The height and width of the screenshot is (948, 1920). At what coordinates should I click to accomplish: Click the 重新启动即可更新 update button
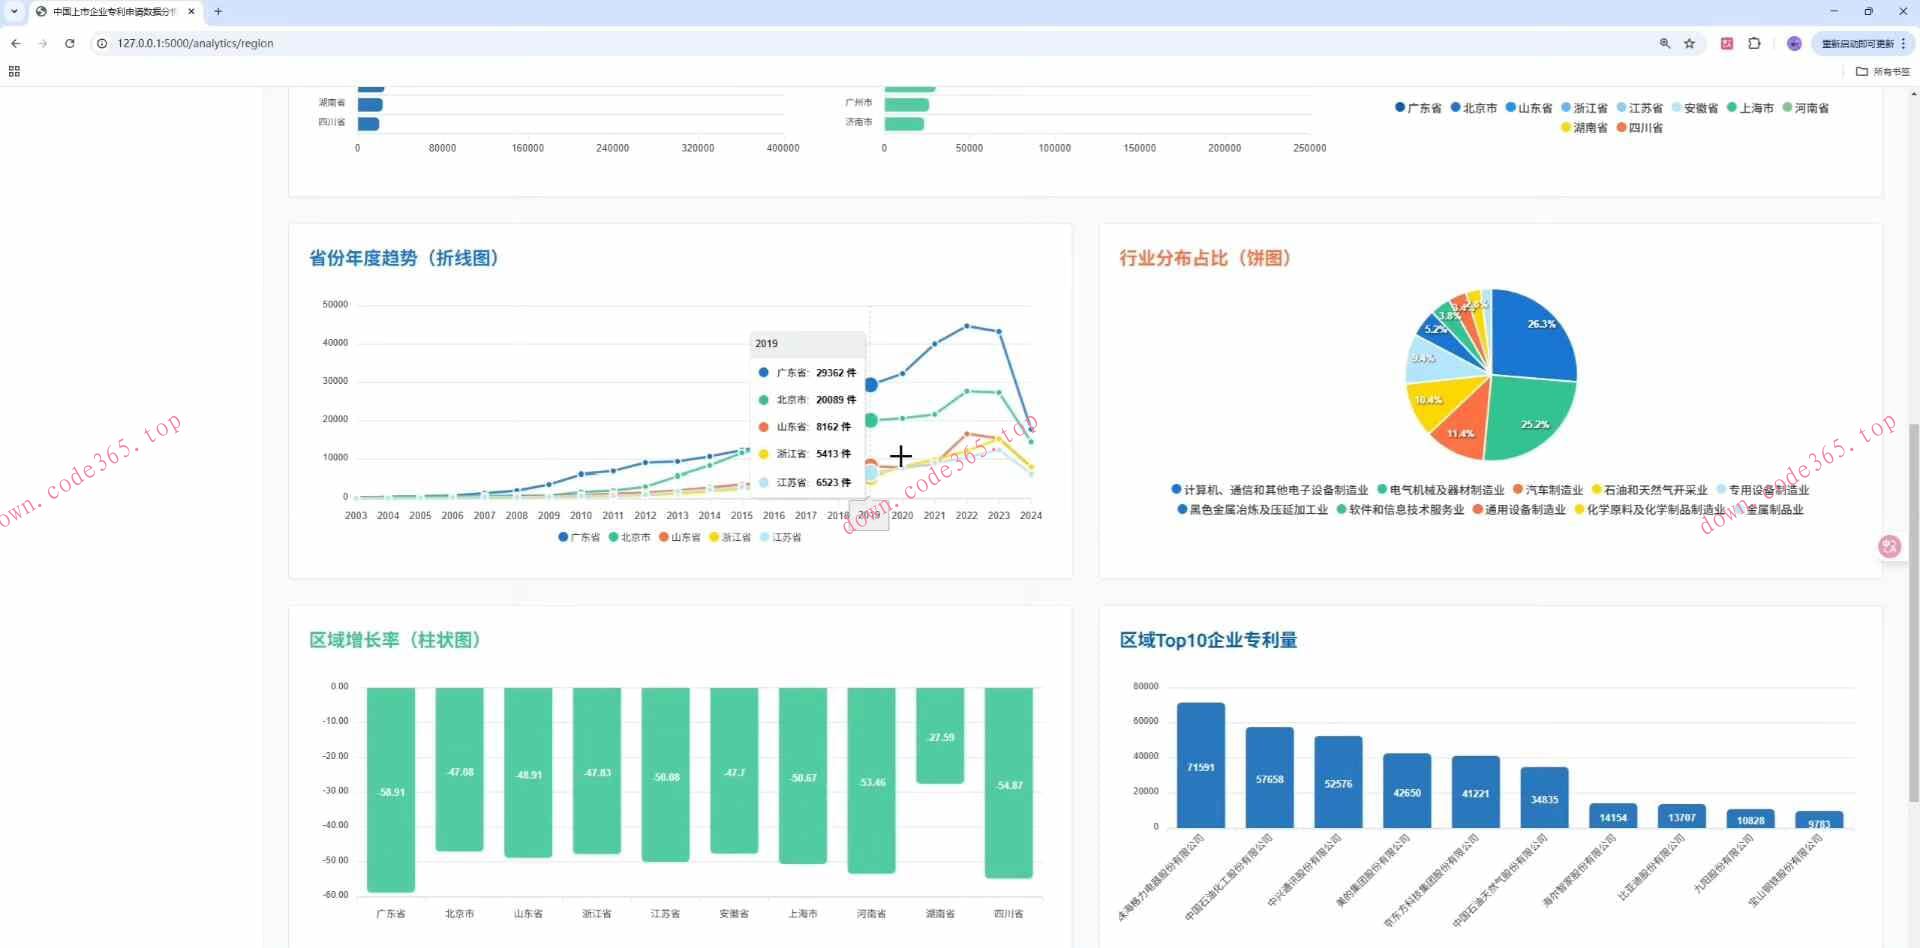1857,43
